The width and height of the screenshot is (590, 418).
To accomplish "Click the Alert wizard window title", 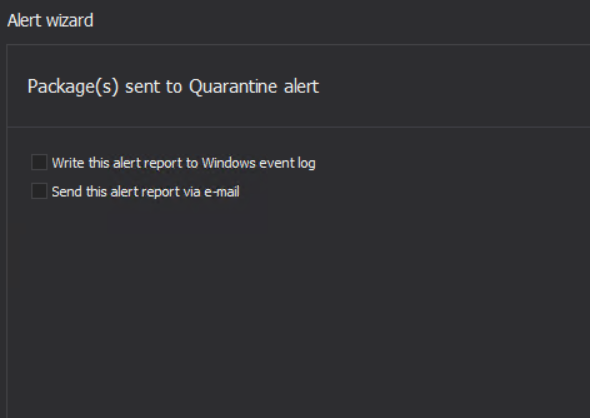I will 50,20.
